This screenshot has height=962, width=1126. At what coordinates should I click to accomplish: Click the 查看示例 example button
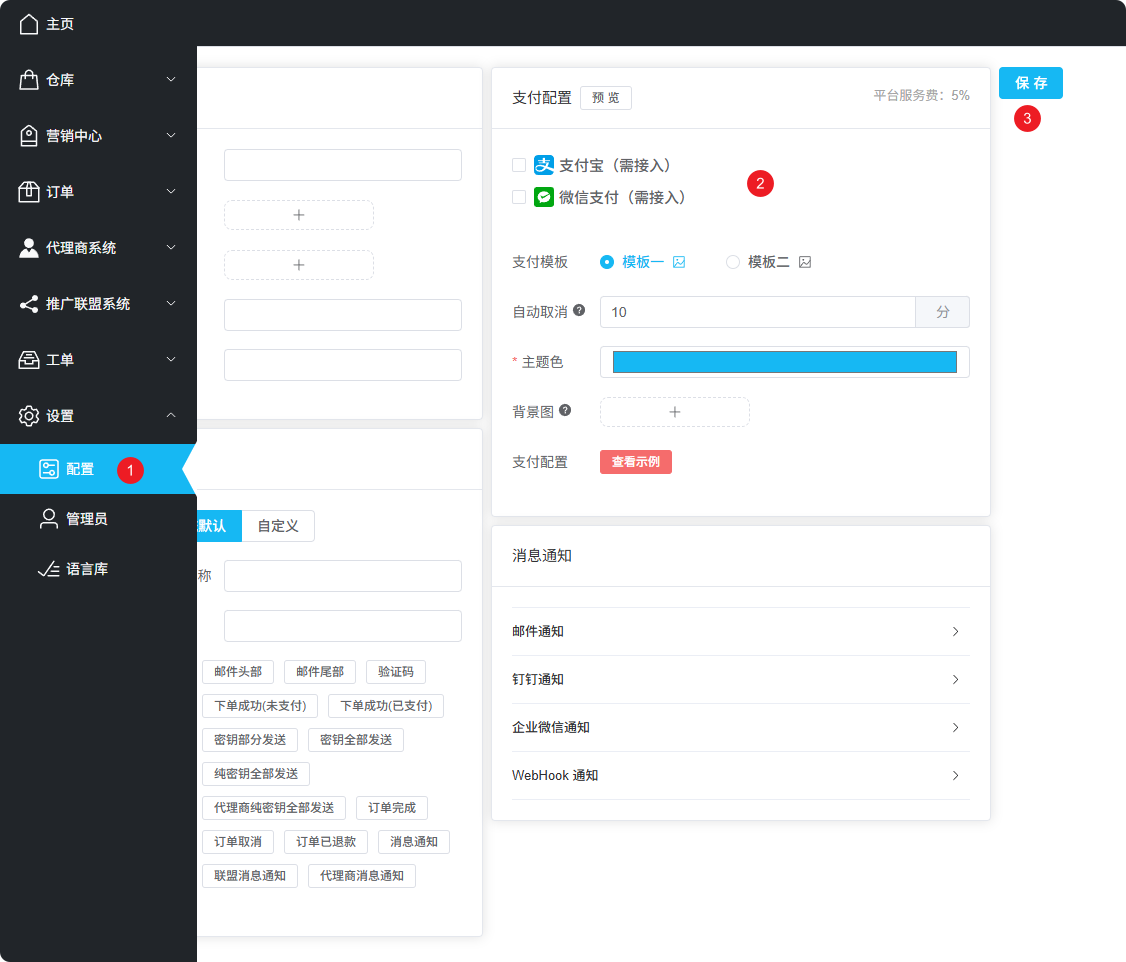(x=635, y=461)
